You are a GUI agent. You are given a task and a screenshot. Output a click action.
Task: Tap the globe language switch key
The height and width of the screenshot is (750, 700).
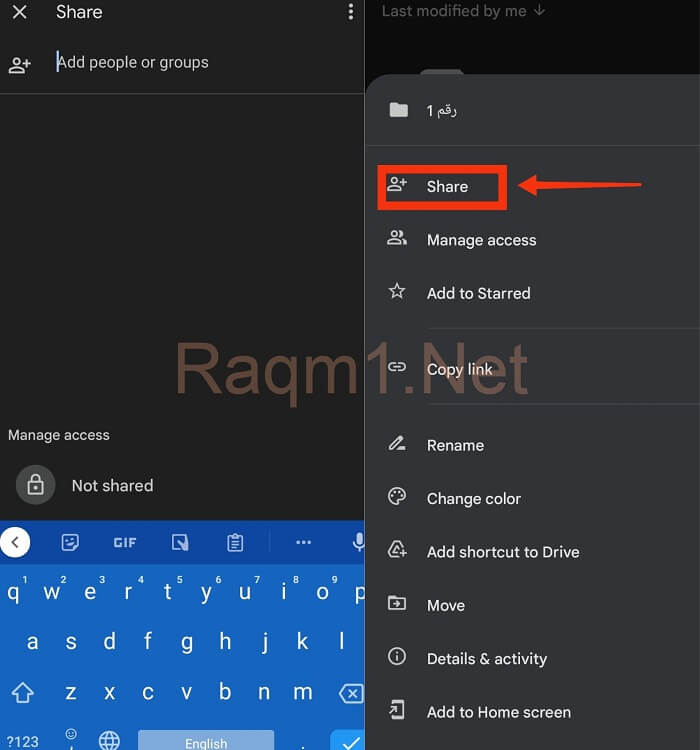(x=109, y=740)
